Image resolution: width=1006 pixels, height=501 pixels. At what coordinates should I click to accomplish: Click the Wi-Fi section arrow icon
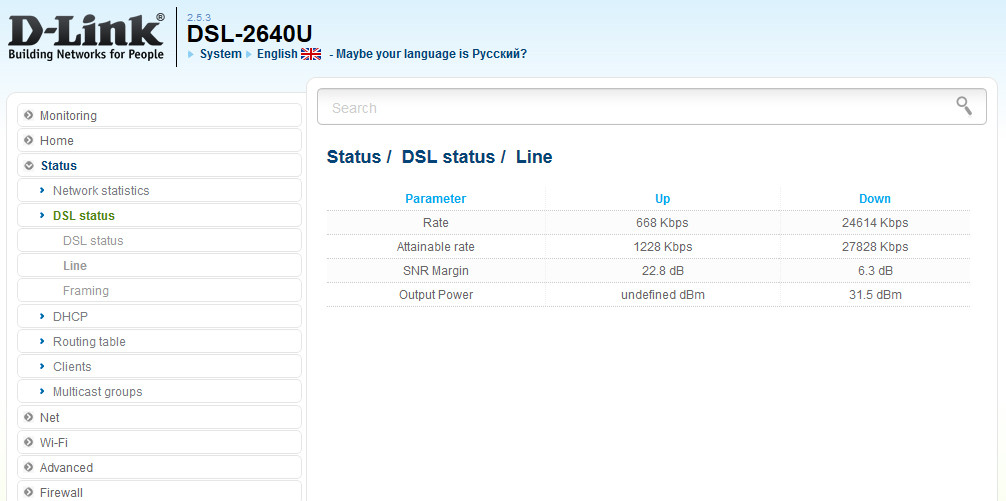29,442
